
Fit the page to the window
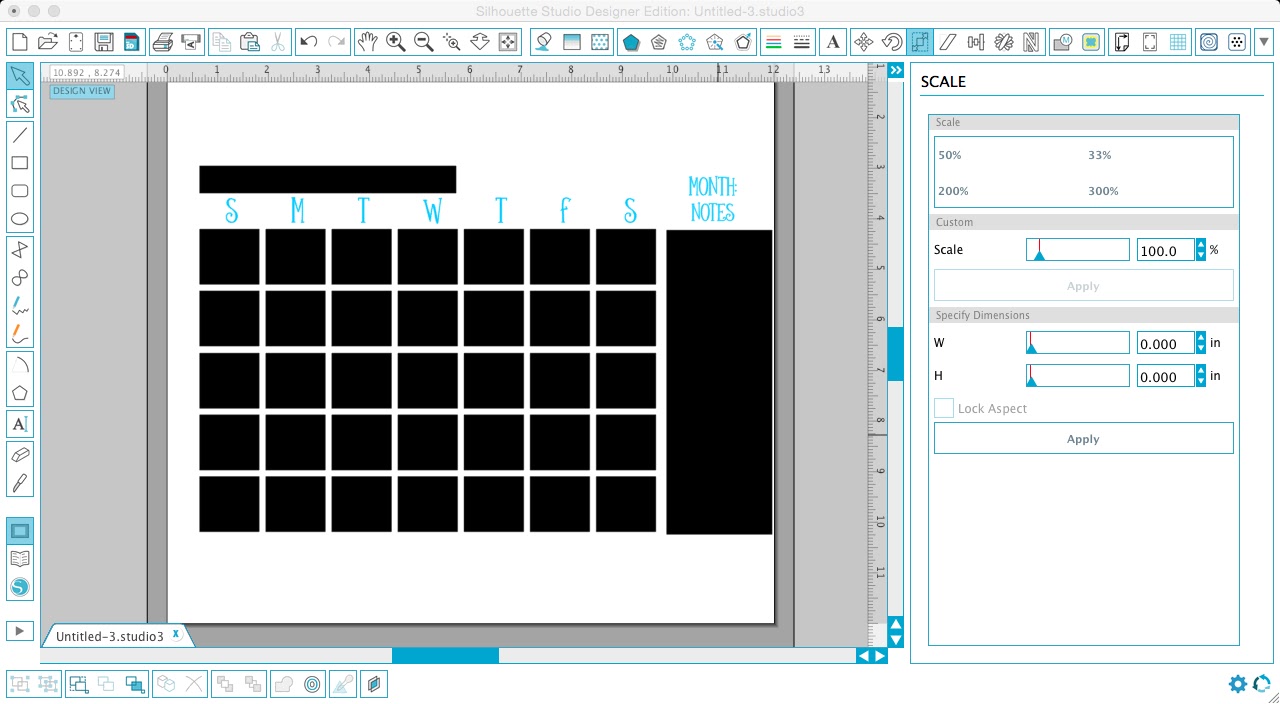tap(508, 42)
